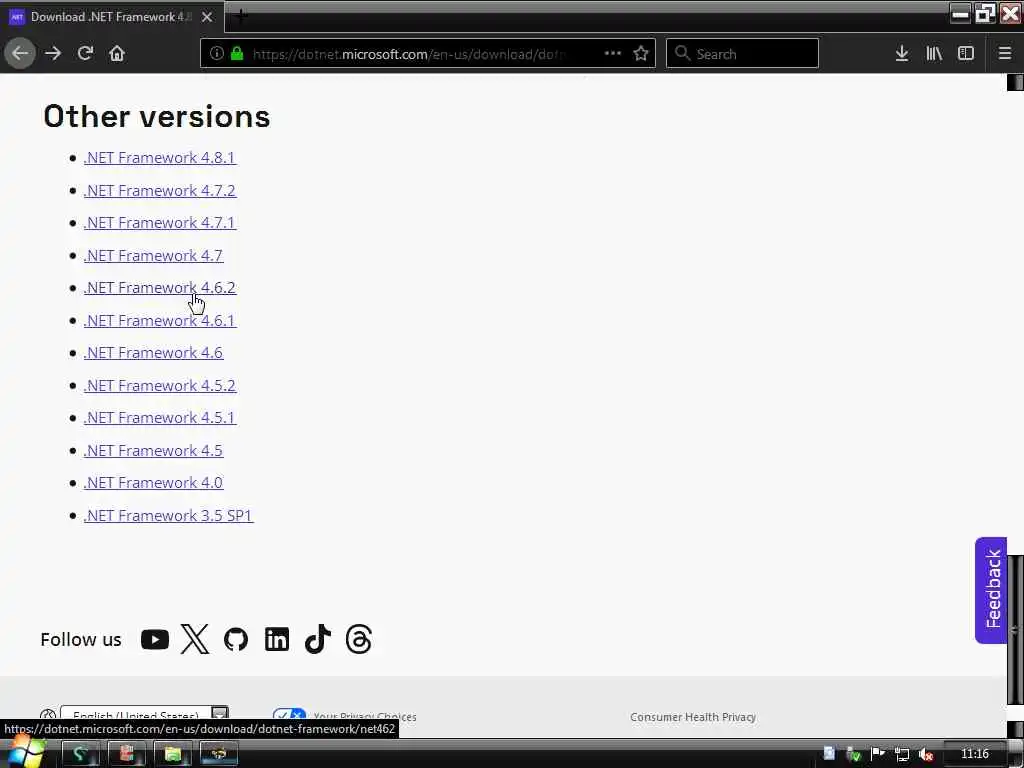Open the Downloads panel
Screen dimensions: 1024x768
[902, 54]
